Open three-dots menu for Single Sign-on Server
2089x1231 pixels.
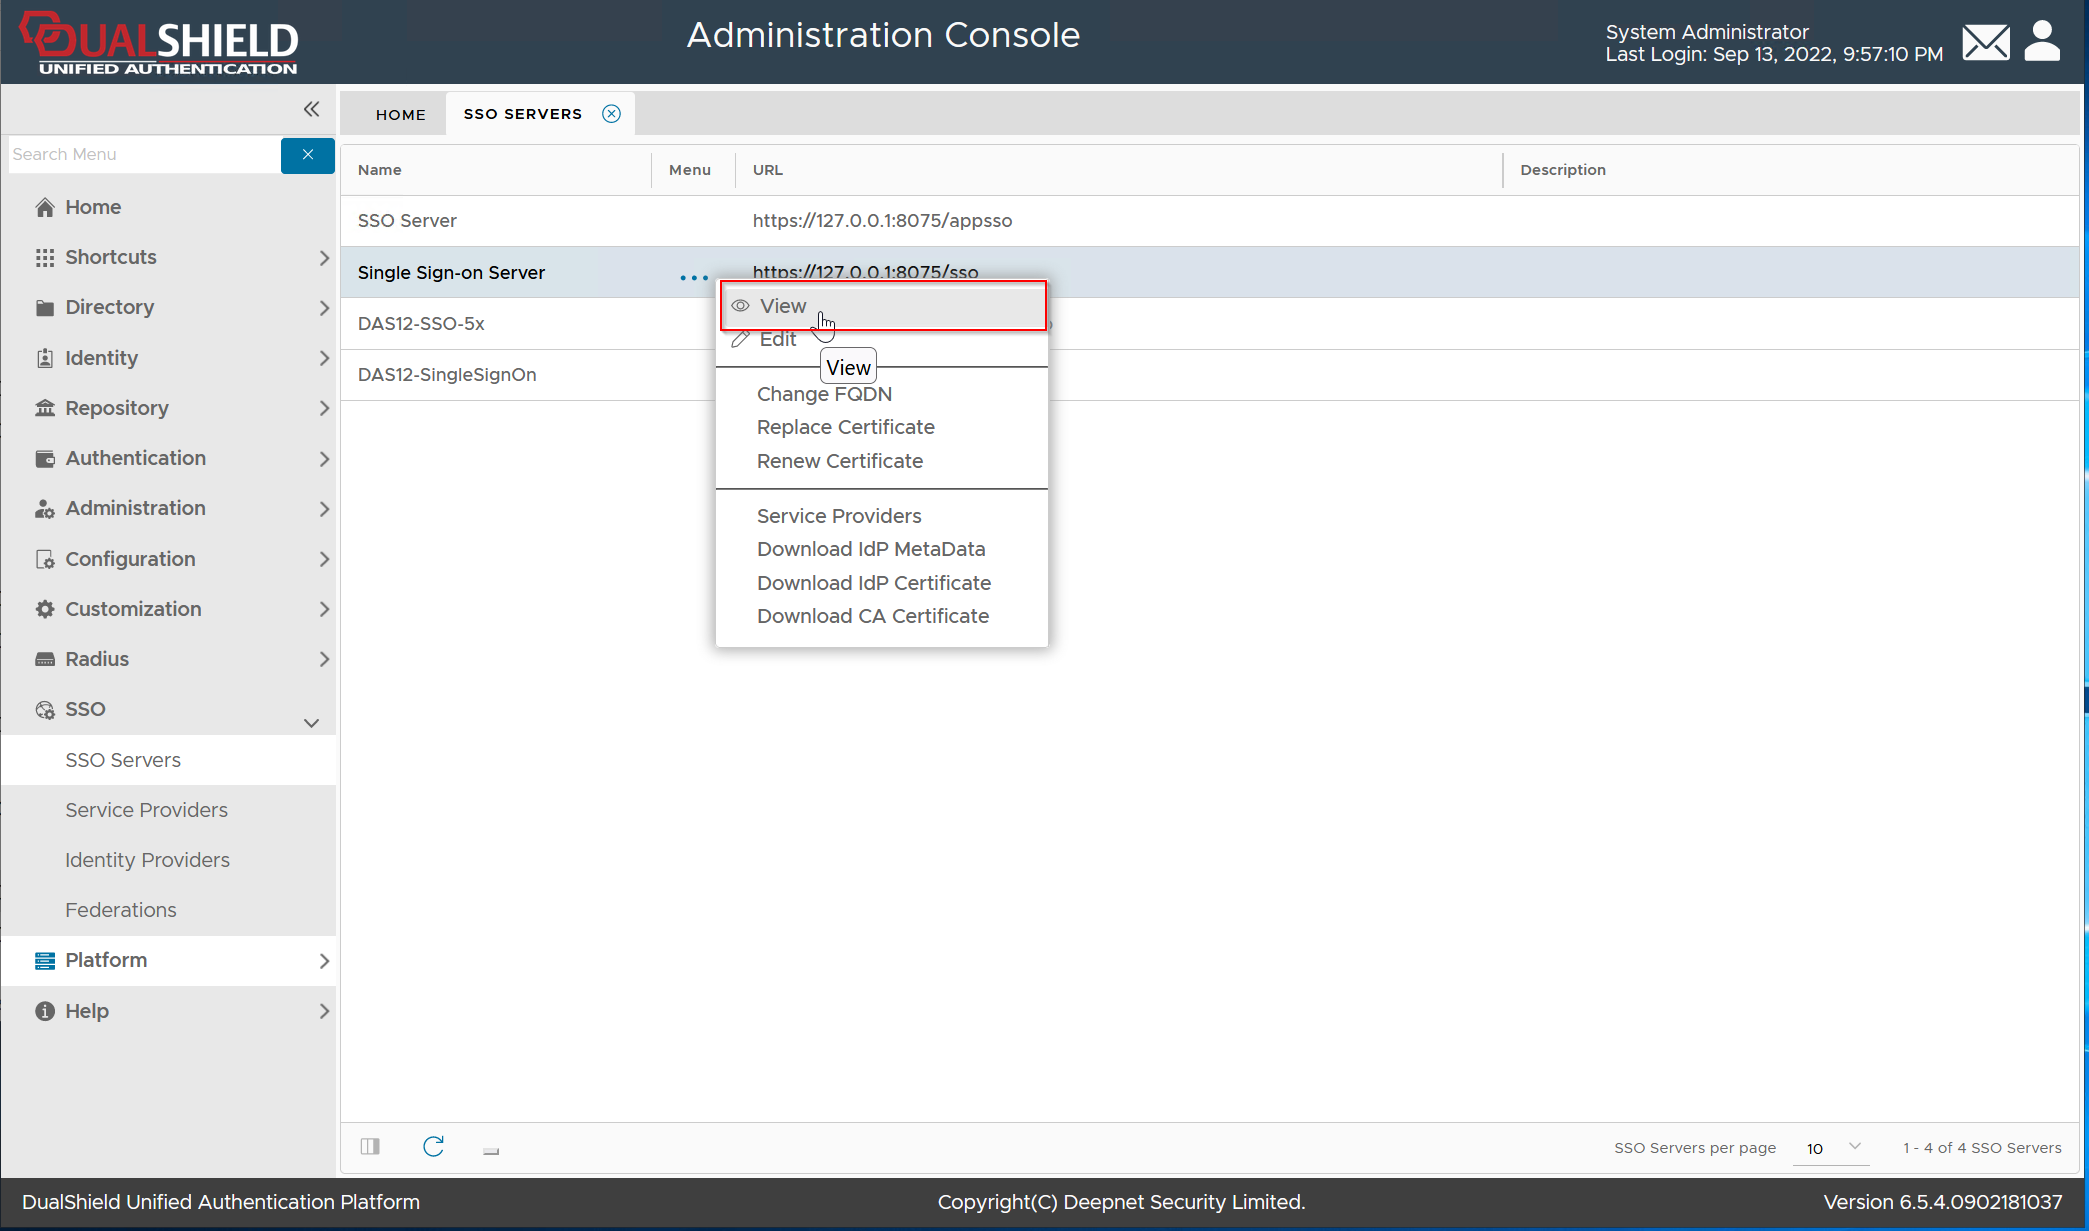tap(693, 277)
